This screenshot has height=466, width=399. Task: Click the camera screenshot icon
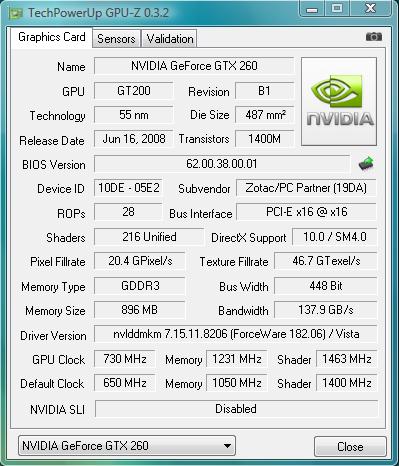(x=374, y=36)
